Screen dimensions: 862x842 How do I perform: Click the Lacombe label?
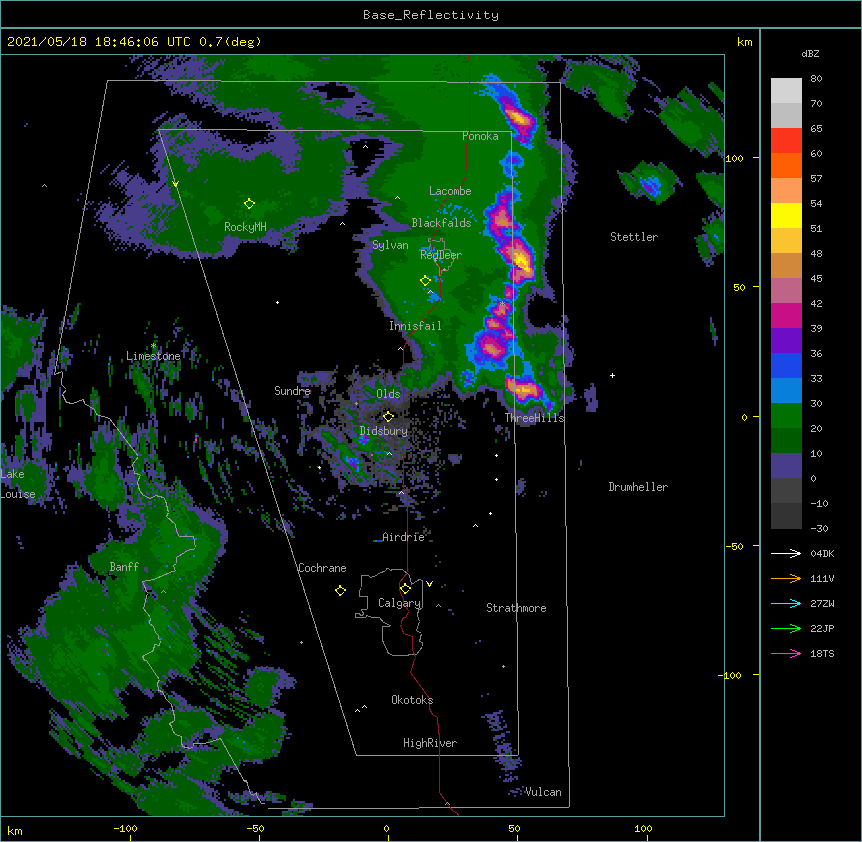(x=450, y=191)
